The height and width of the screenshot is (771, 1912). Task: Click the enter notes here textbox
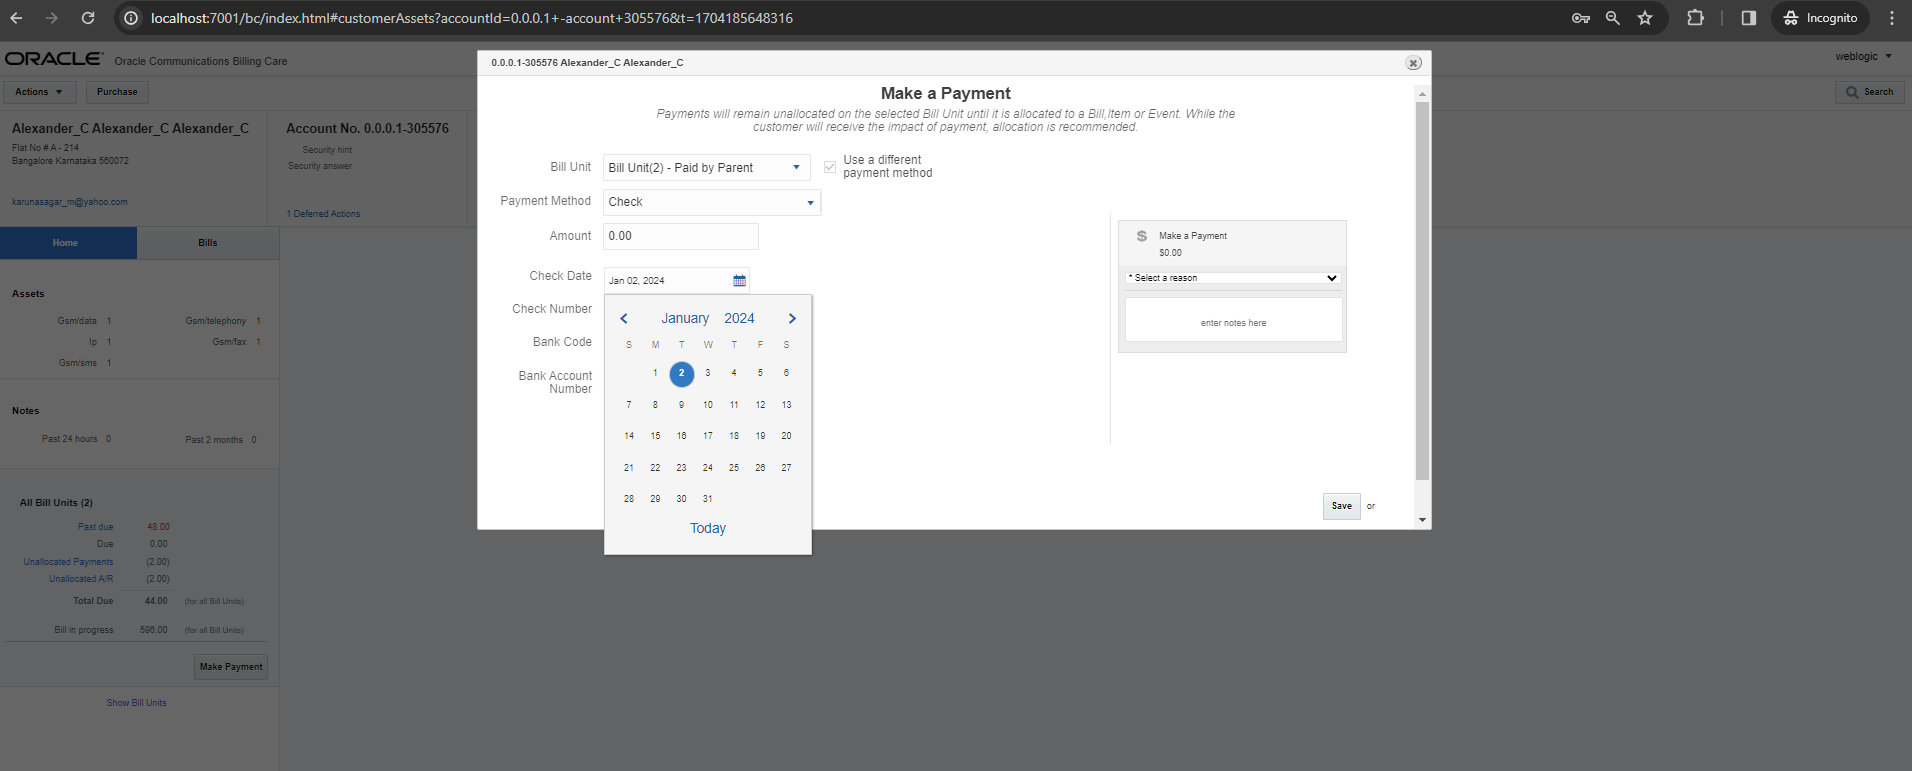[1234, 320]
